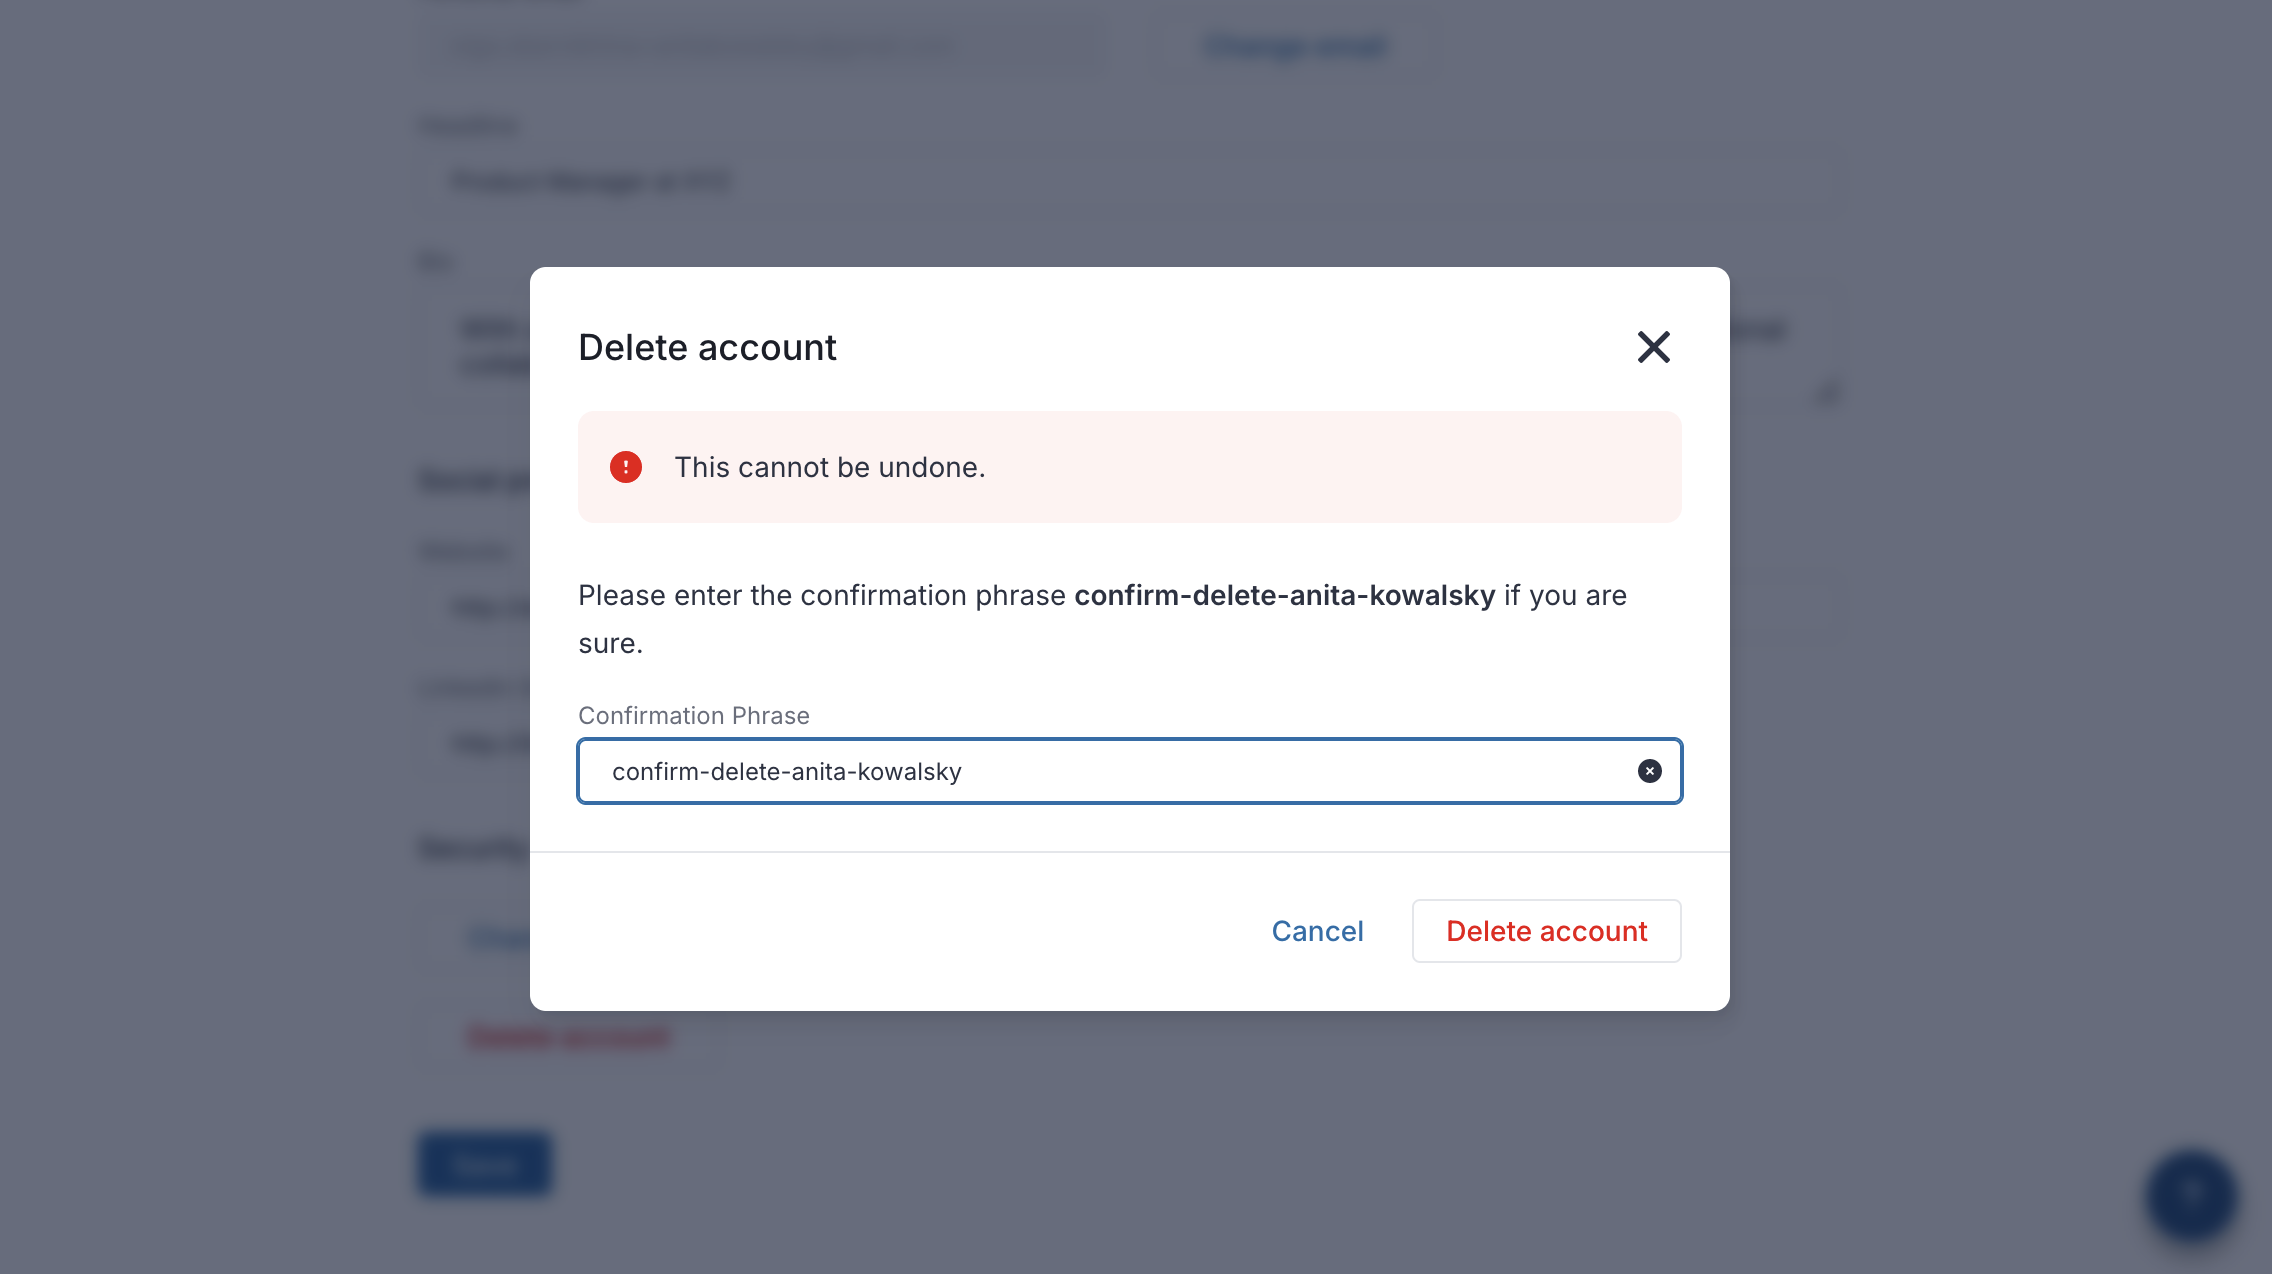Focus the Confirmation Phrase input field

click(x=1130, y=771)
